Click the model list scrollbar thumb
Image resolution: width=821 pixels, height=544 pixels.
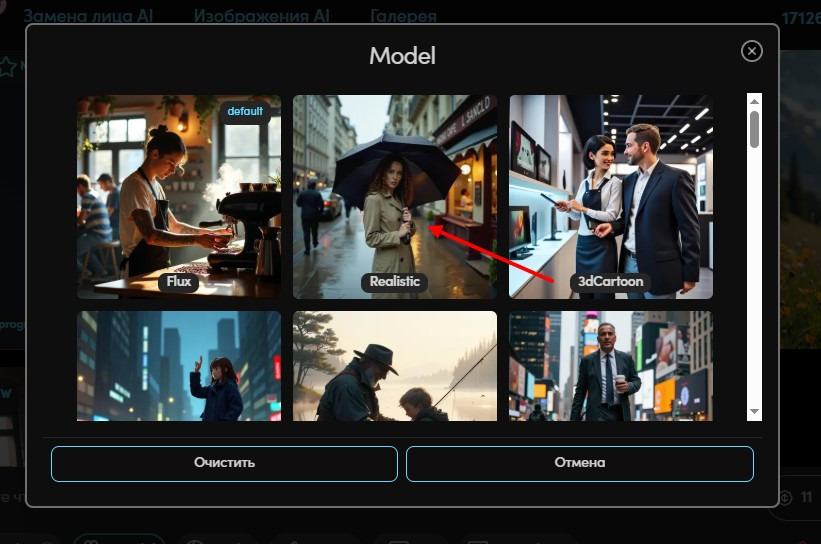(754, 130)
